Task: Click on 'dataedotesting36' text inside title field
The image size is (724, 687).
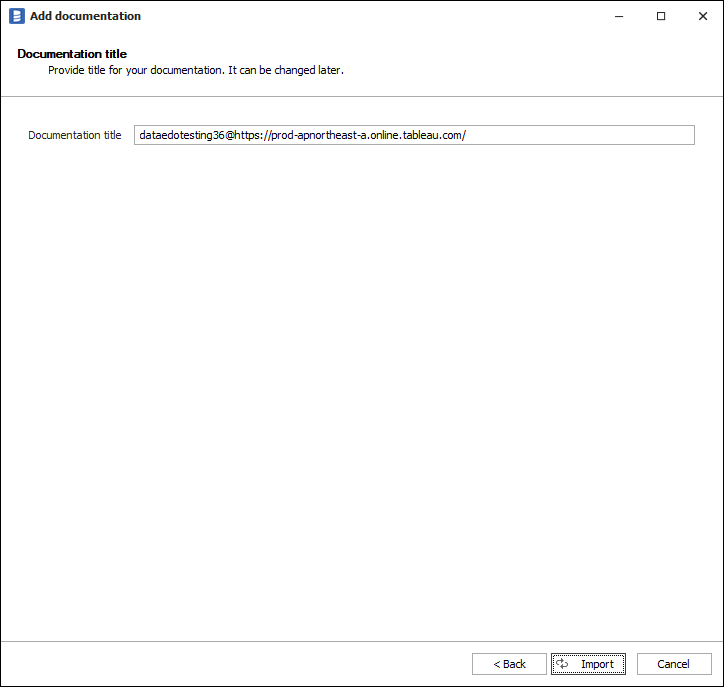Action: click(181, 135)
